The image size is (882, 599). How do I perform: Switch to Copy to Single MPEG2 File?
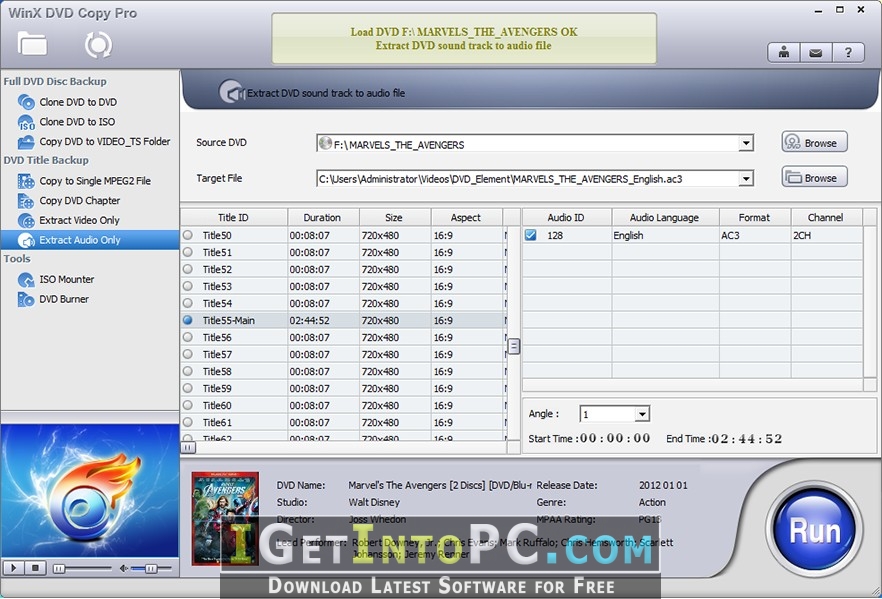[95, 181]
